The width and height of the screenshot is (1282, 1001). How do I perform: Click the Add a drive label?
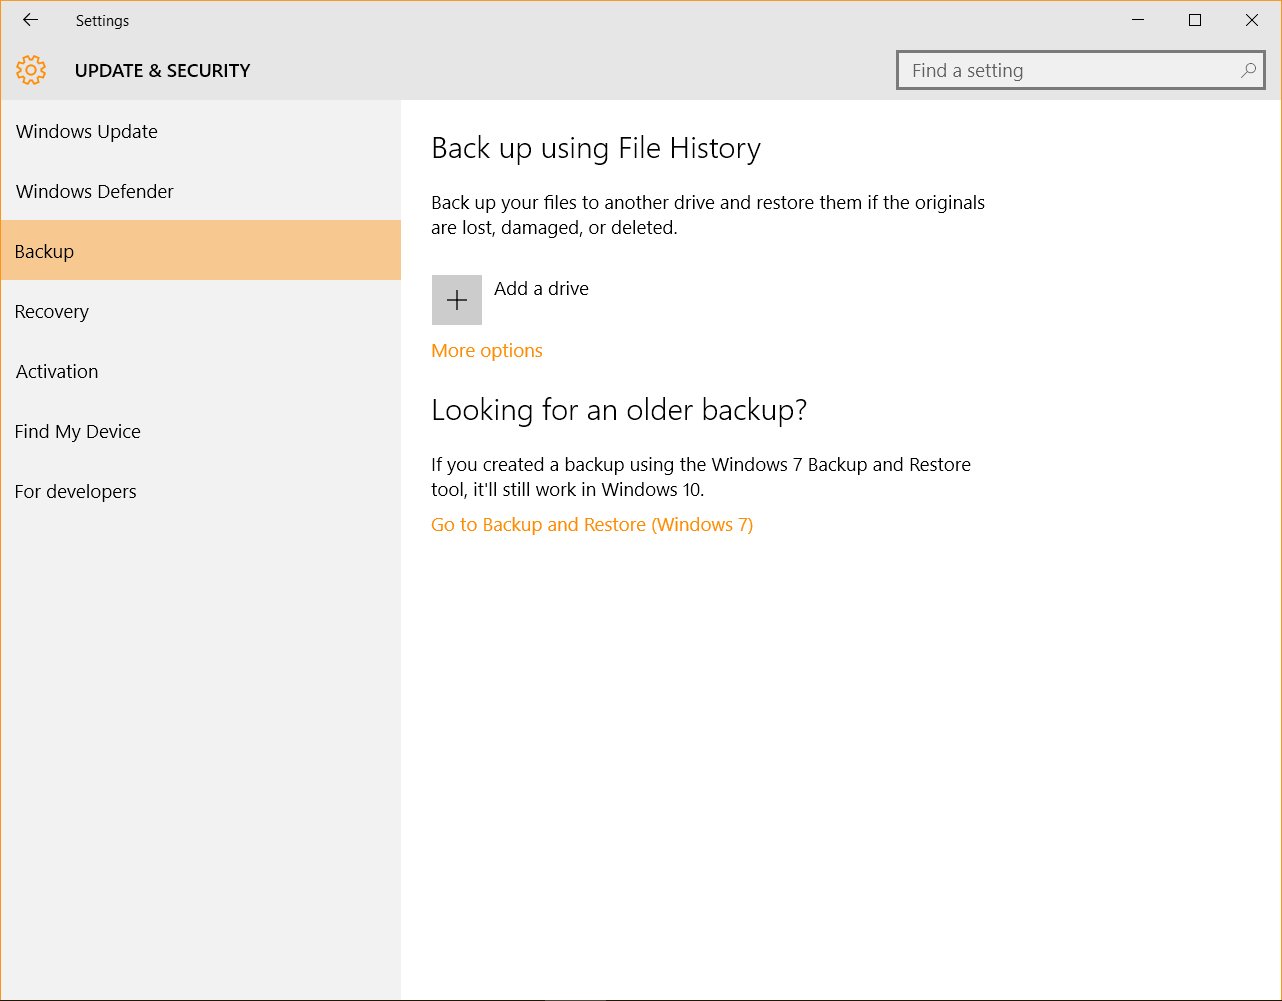541,288
